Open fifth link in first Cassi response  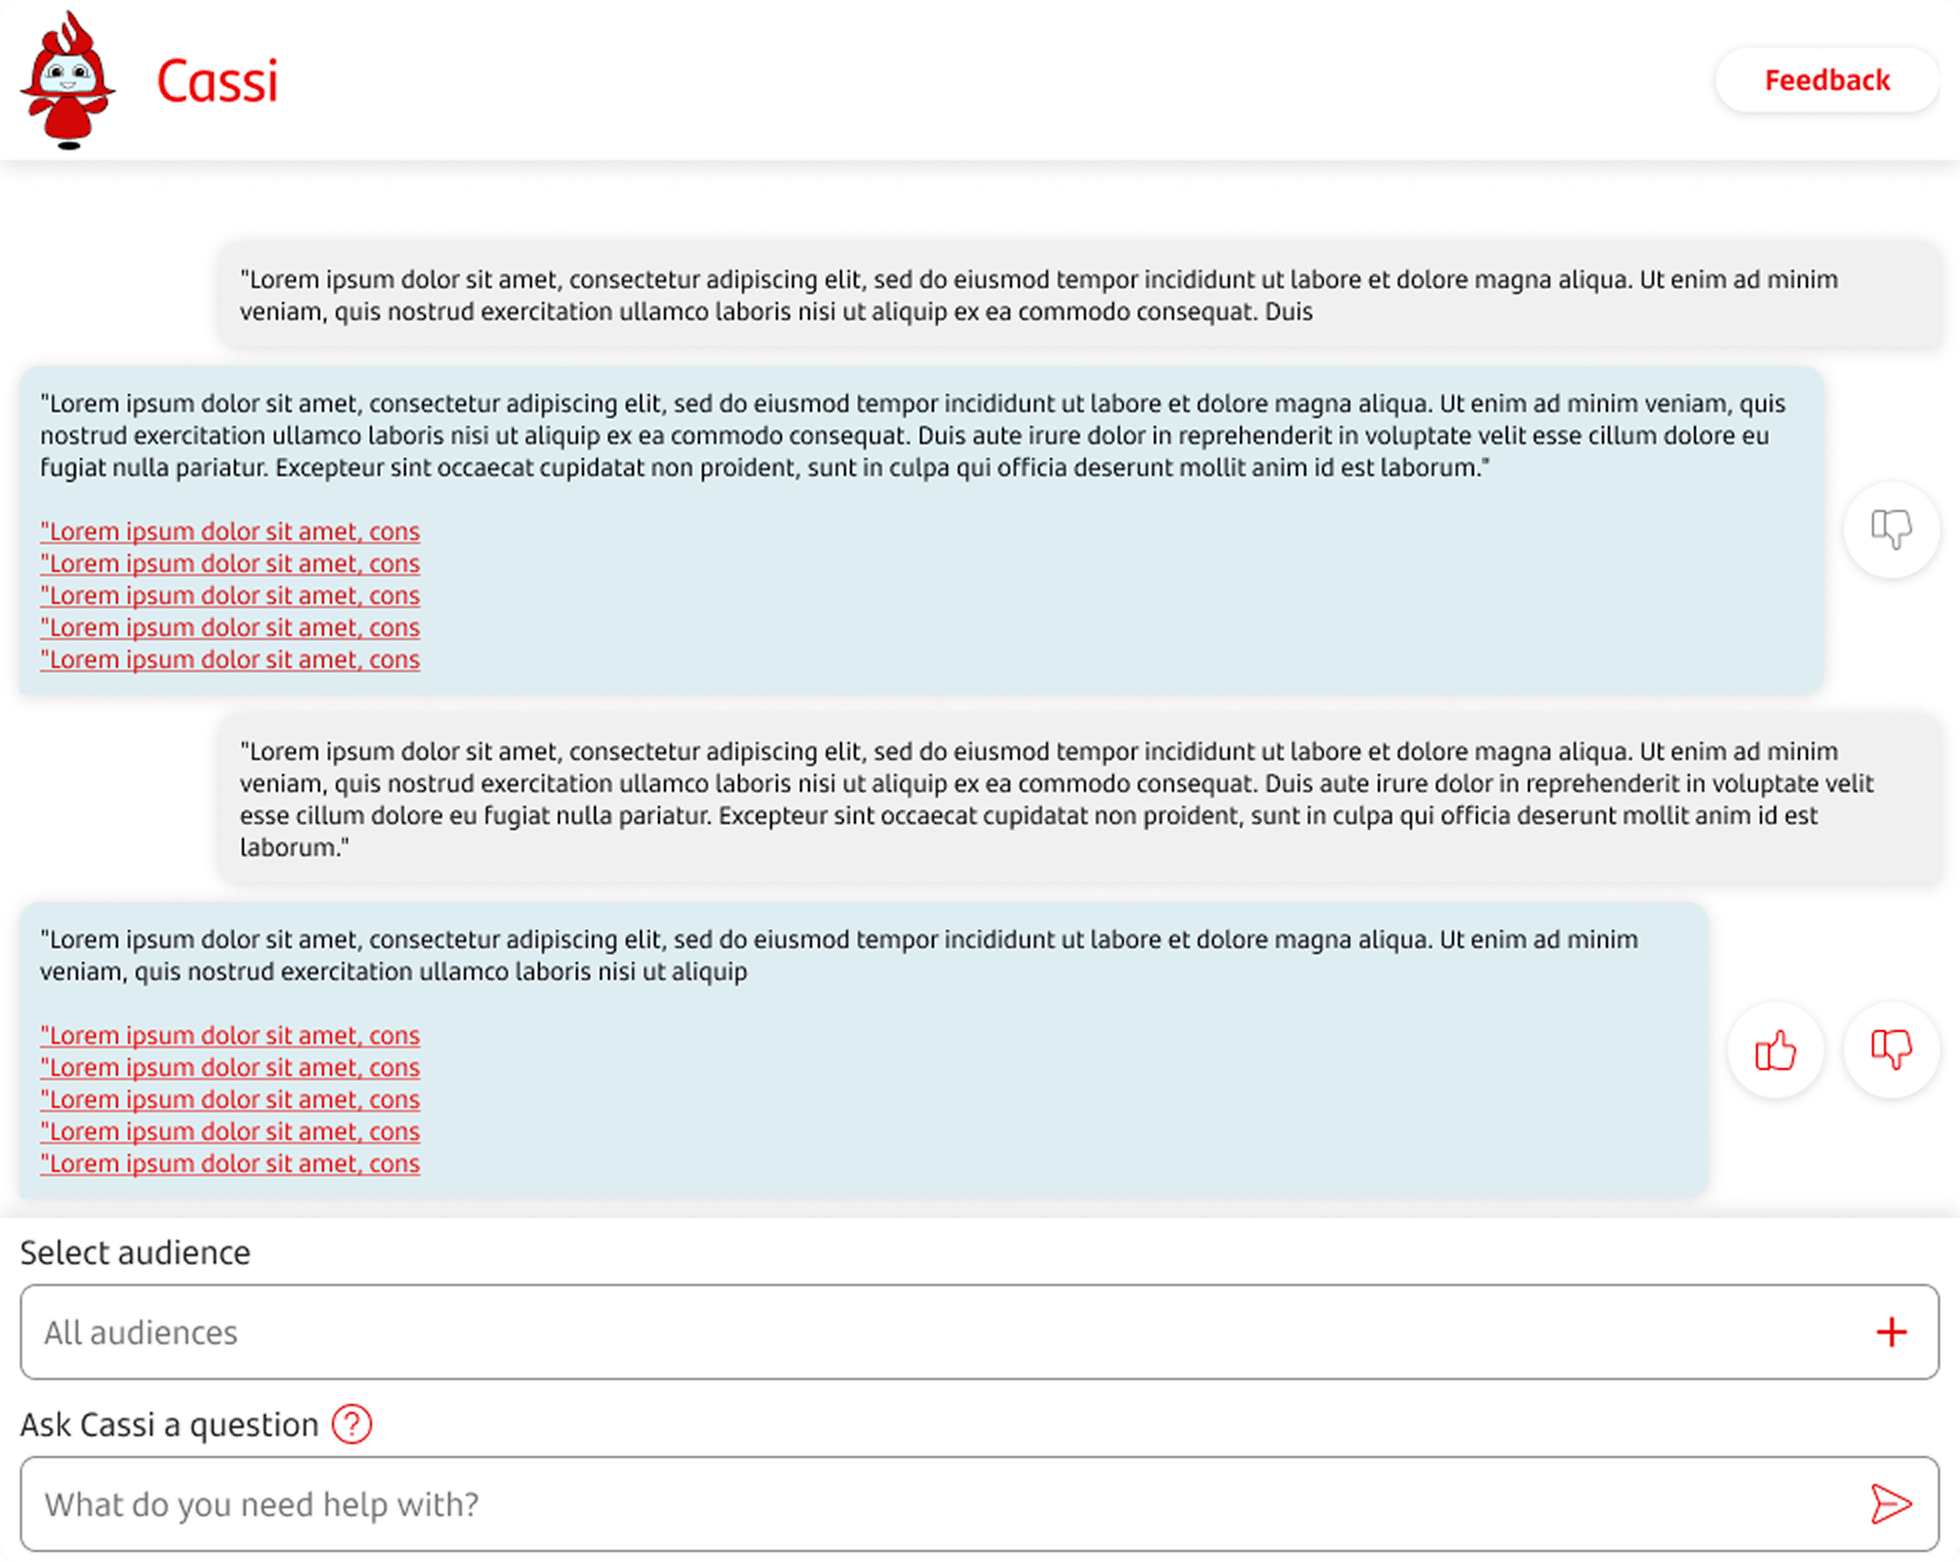(x=230, y=660)
